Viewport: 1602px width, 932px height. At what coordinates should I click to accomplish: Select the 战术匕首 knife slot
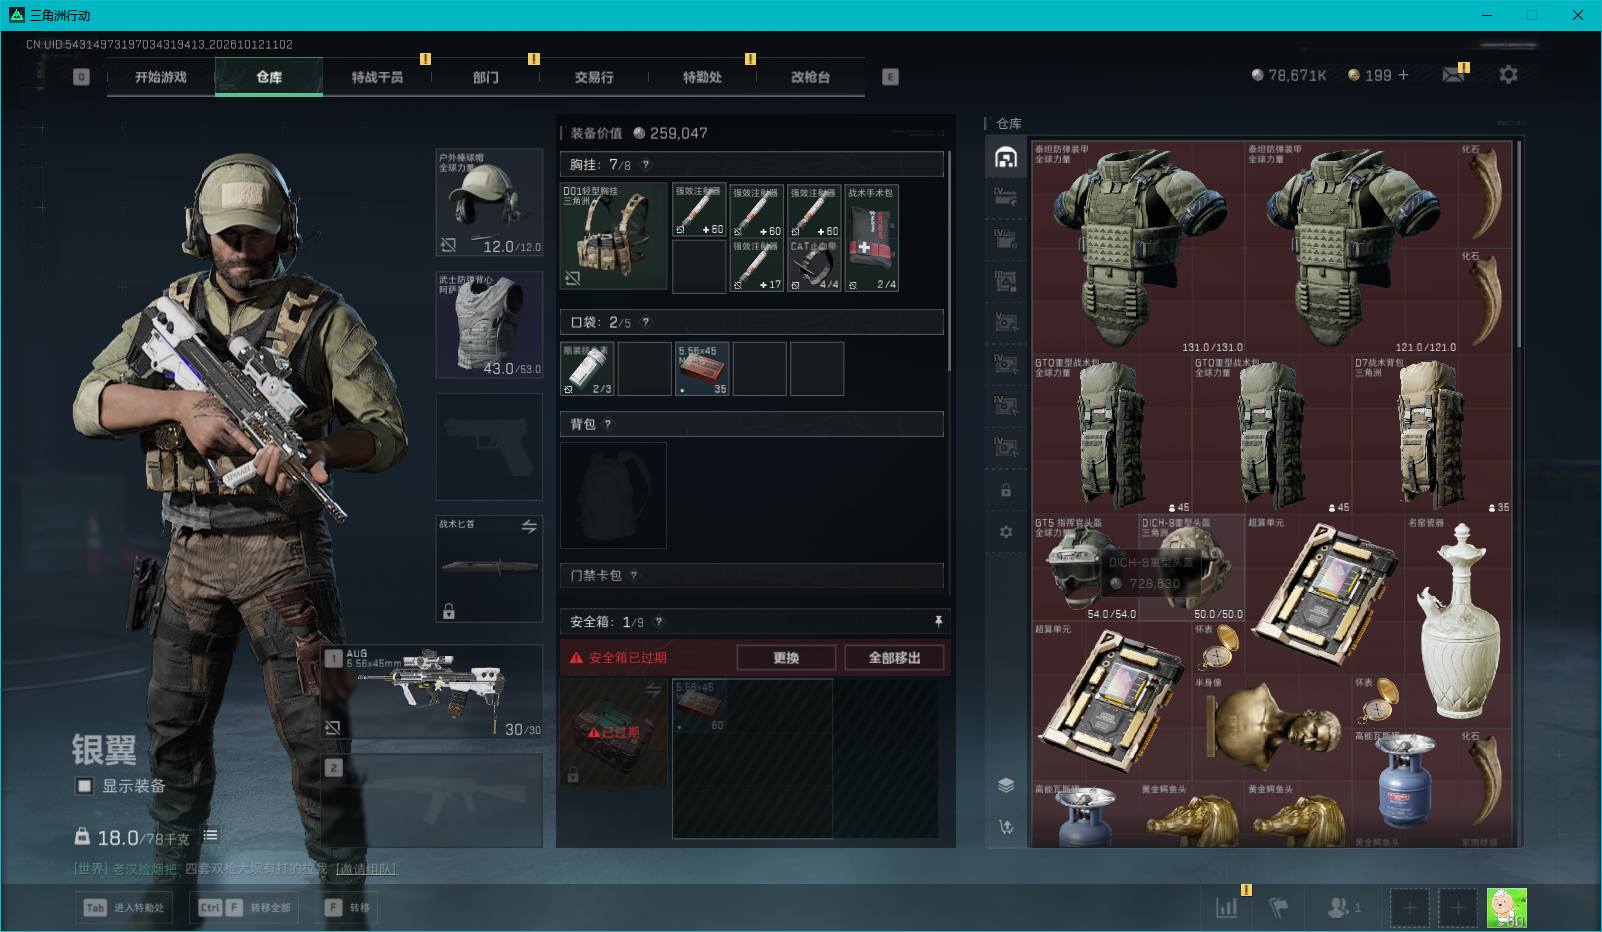point(489,568)
